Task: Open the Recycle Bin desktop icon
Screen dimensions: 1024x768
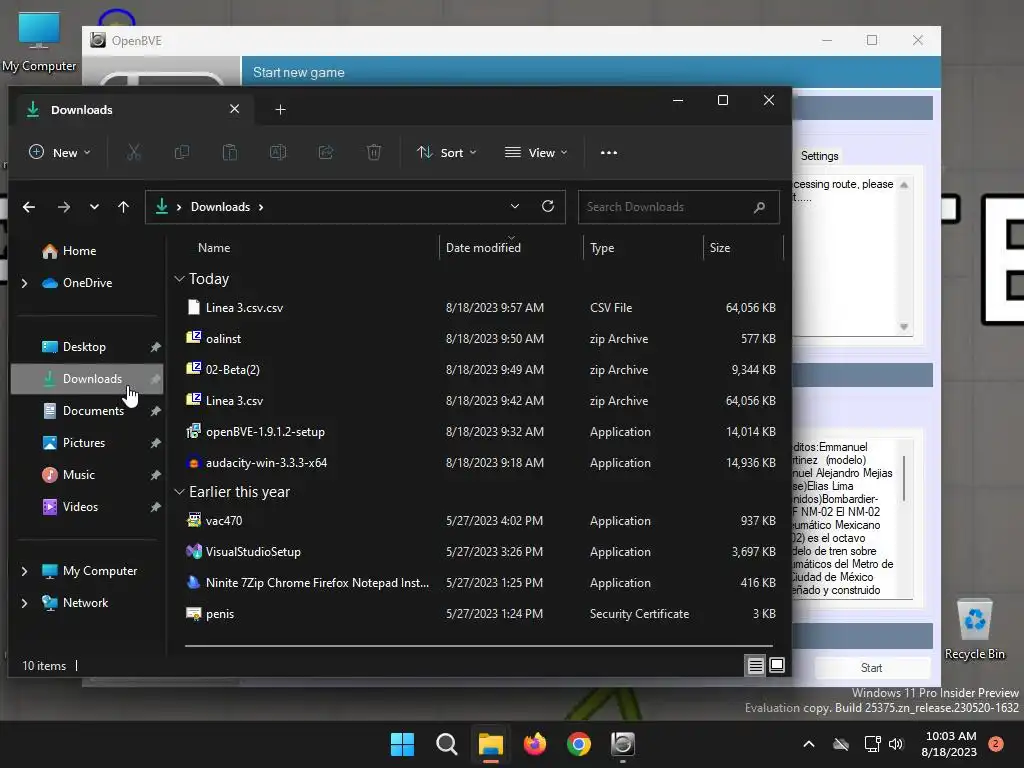Action: (x=974, y=628)
